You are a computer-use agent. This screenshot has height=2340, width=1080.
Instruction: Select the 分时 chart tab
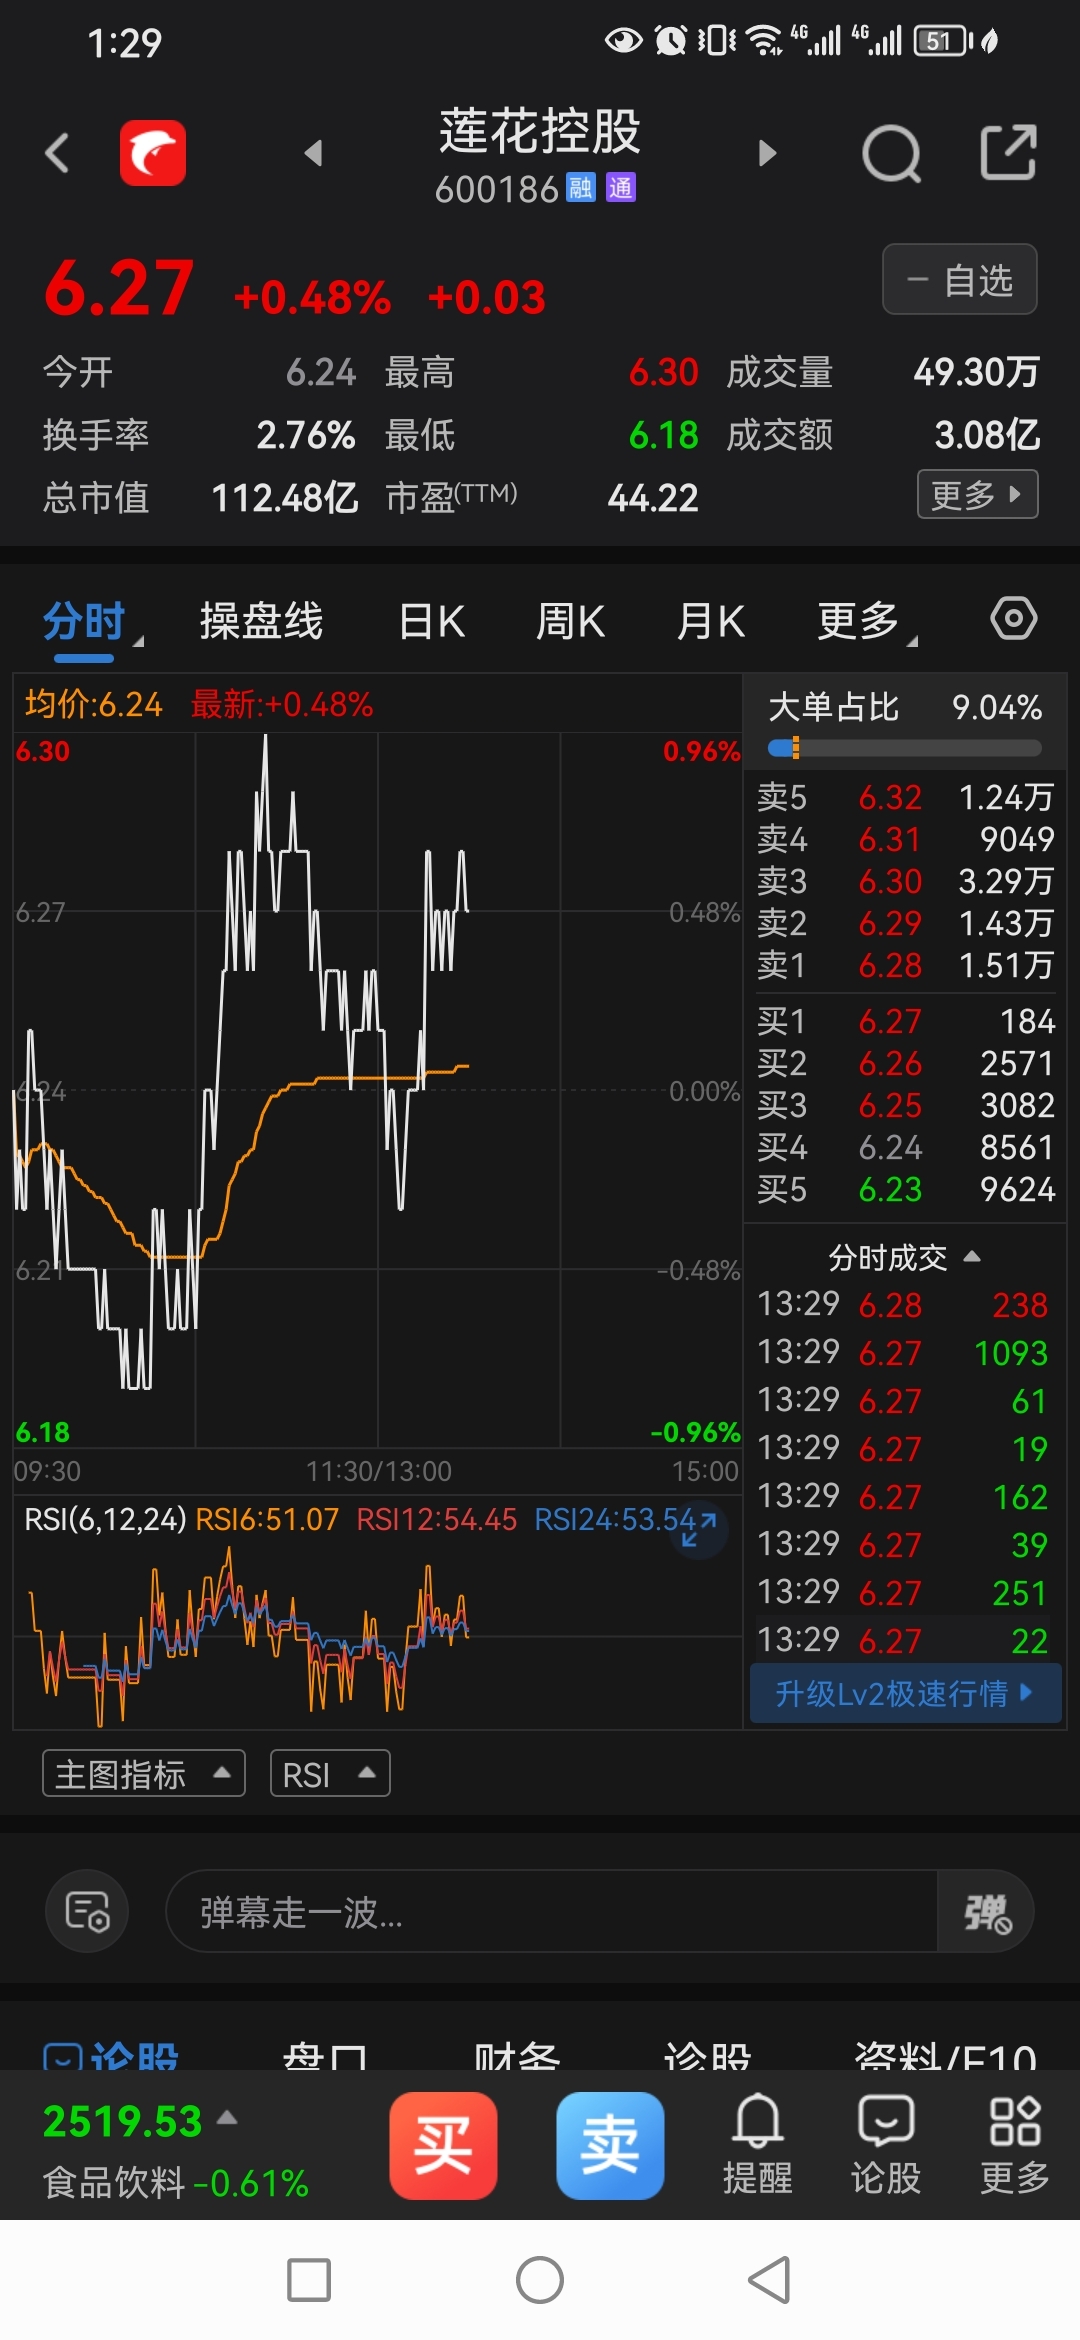(x=84, y=621)
